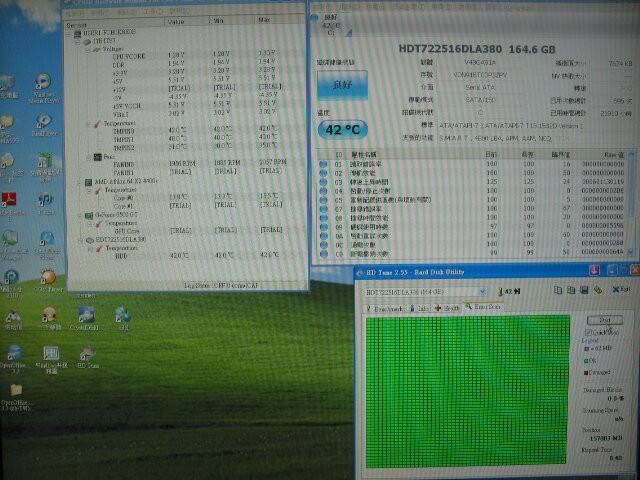The width and height of the screenshot is (640, 480).
Task: Switch to the Info tab in HD Tune
Action: pyautogui.click(x=419, y=309)
